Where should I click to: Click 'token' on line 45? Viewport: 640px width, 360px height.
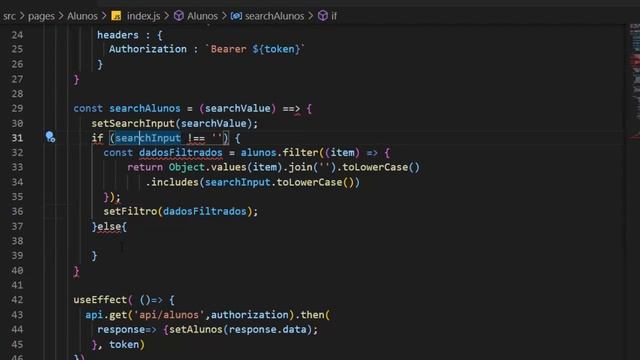pyautogui.click(x=124, y=344)
